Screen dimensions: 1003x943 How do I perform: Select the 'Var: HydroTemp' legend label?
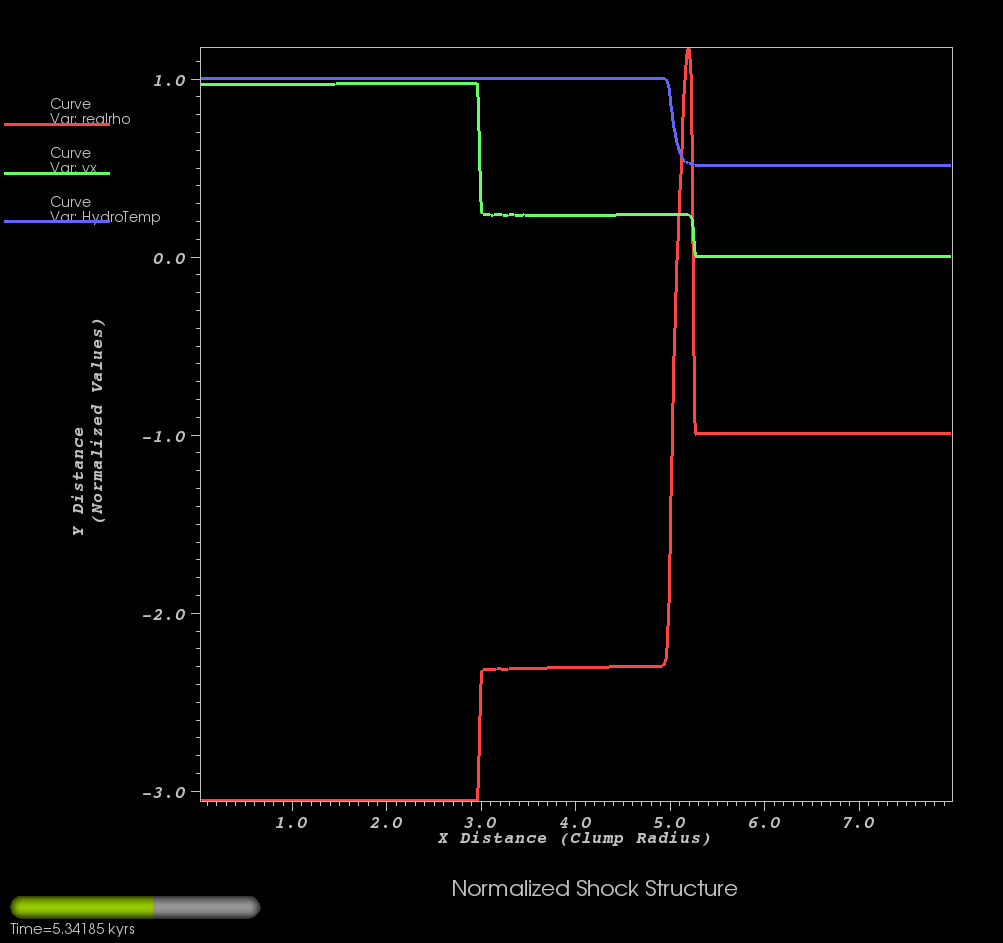pos(104,217)
